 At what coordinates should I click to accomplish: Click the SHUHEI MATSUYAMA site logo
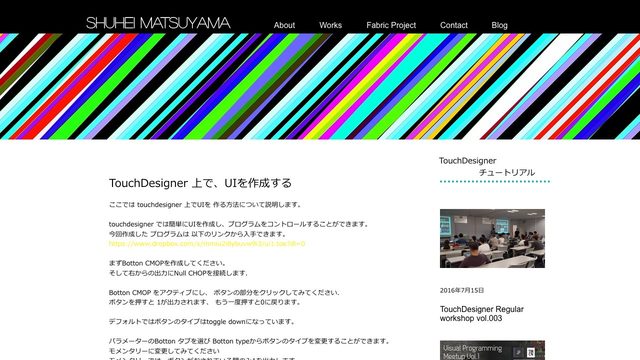coord(158,23)
